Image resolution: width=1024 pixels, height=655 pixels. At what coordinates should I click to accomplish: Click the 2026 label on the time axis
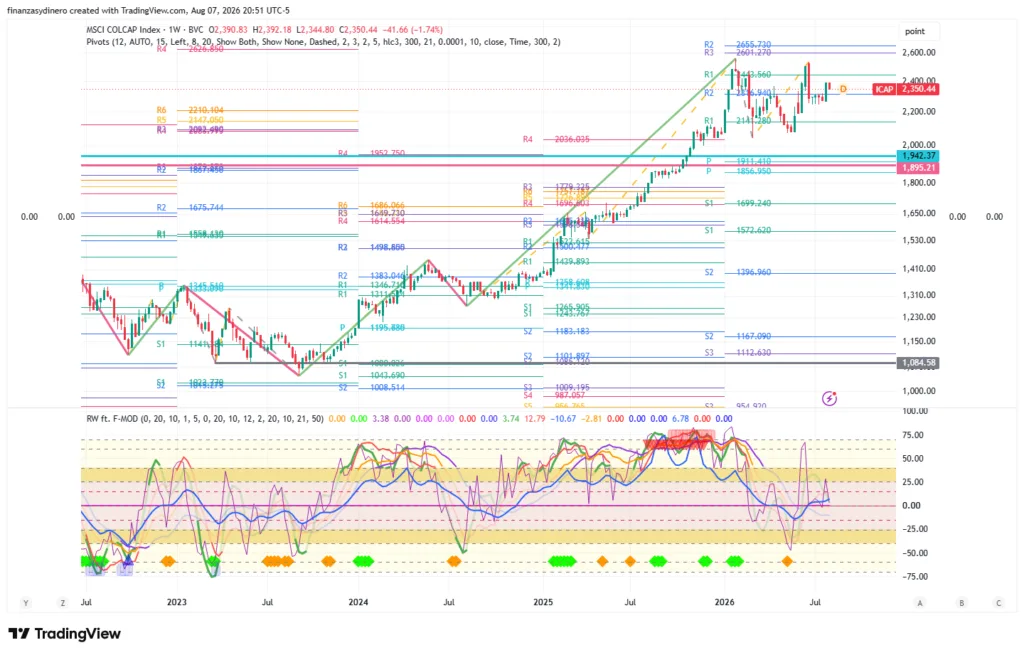point(724,602)
